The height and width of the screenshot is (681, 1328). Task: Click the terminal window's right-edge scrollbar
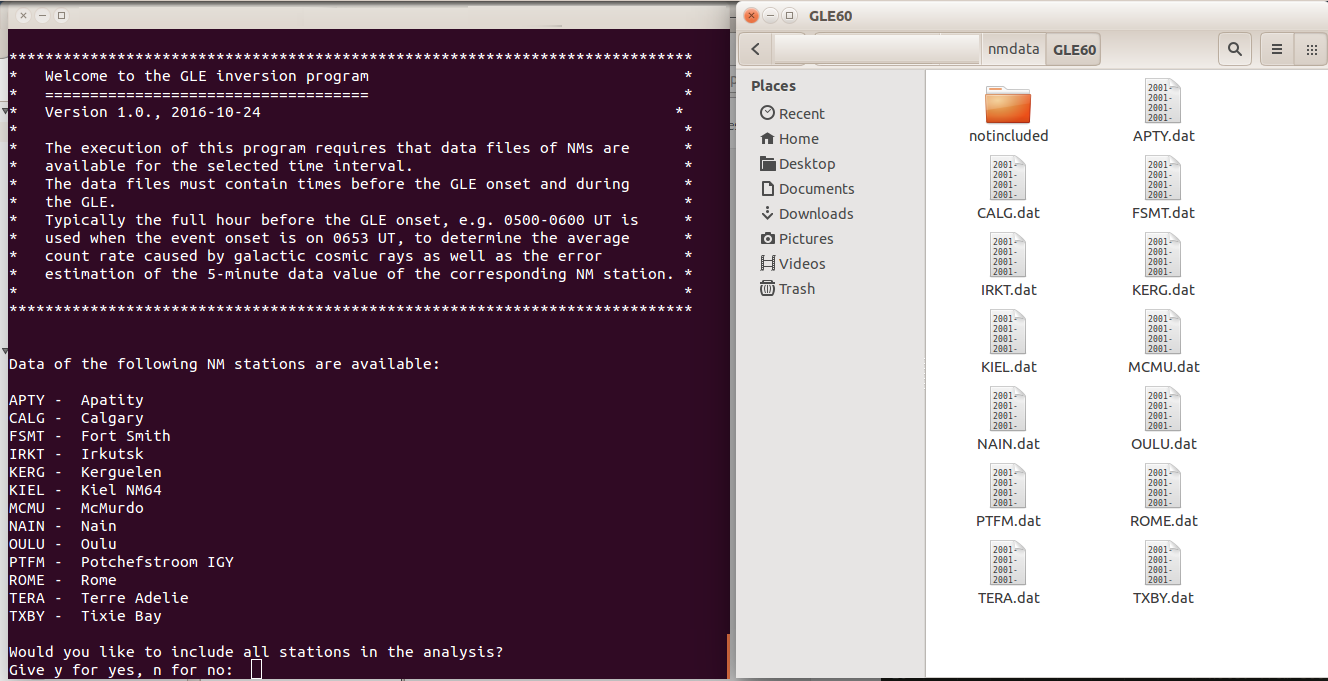tap(728, 655)
